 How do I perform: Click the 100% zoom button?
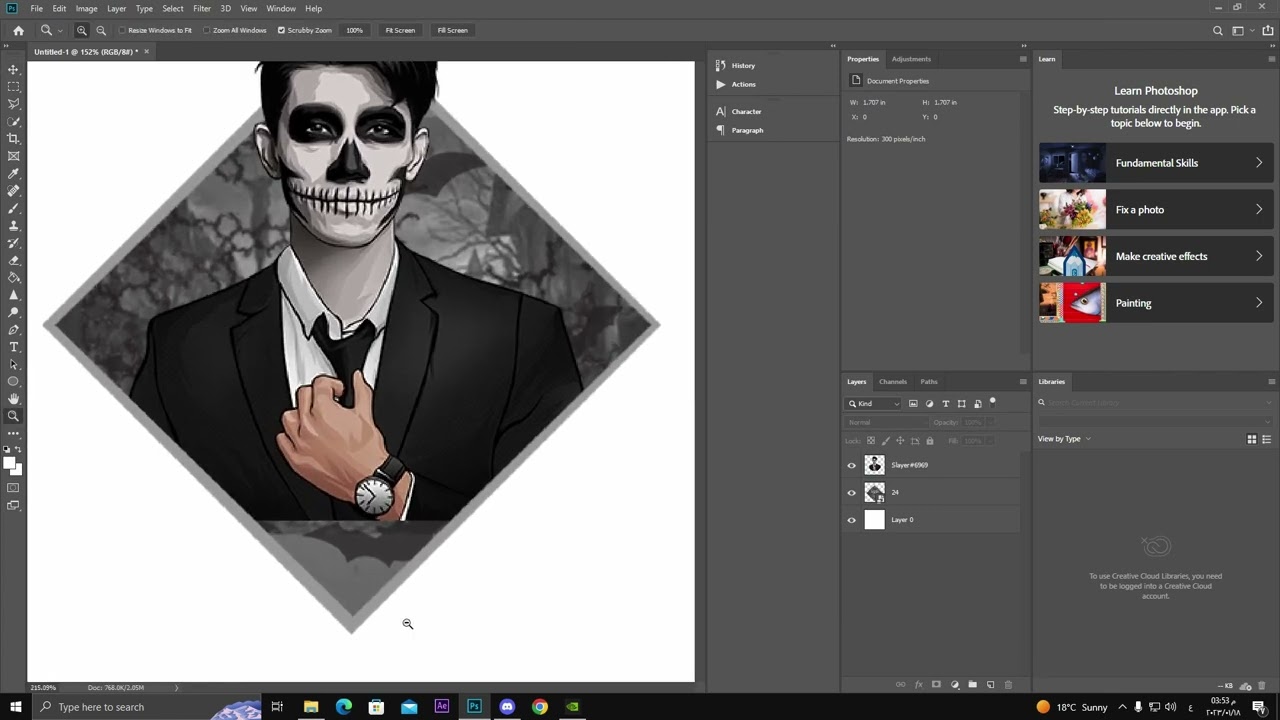pyautogui.click(x=354, y=30)
